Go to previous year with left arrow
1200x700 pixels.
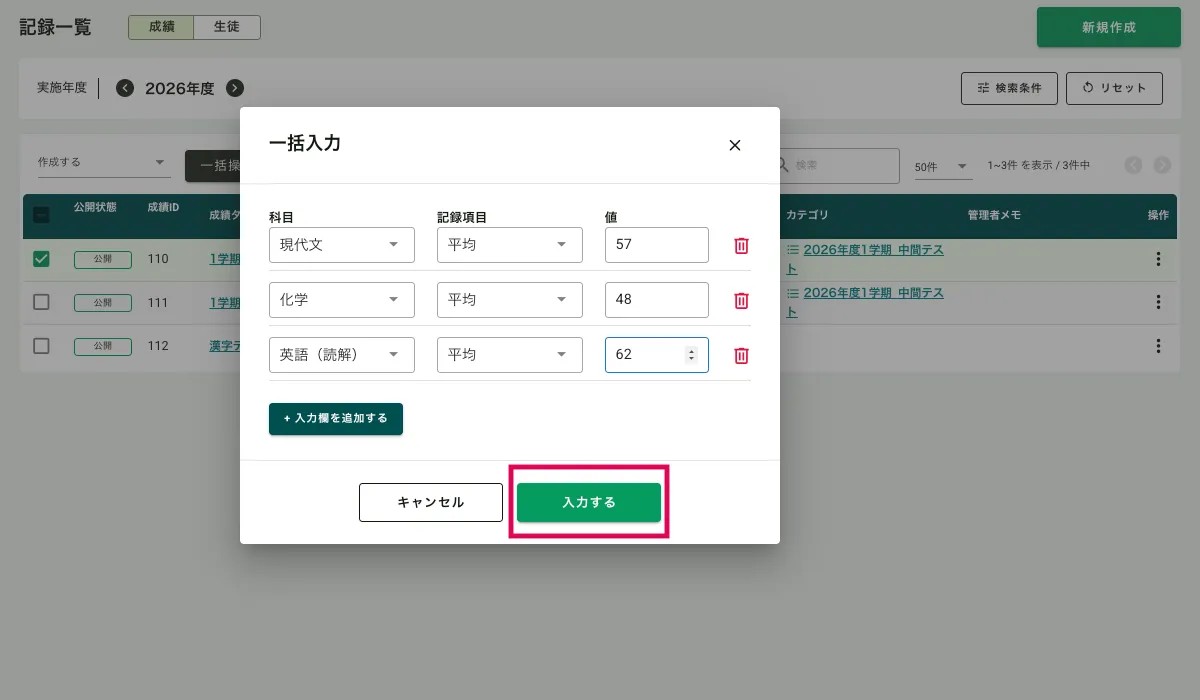click(125, 88)
